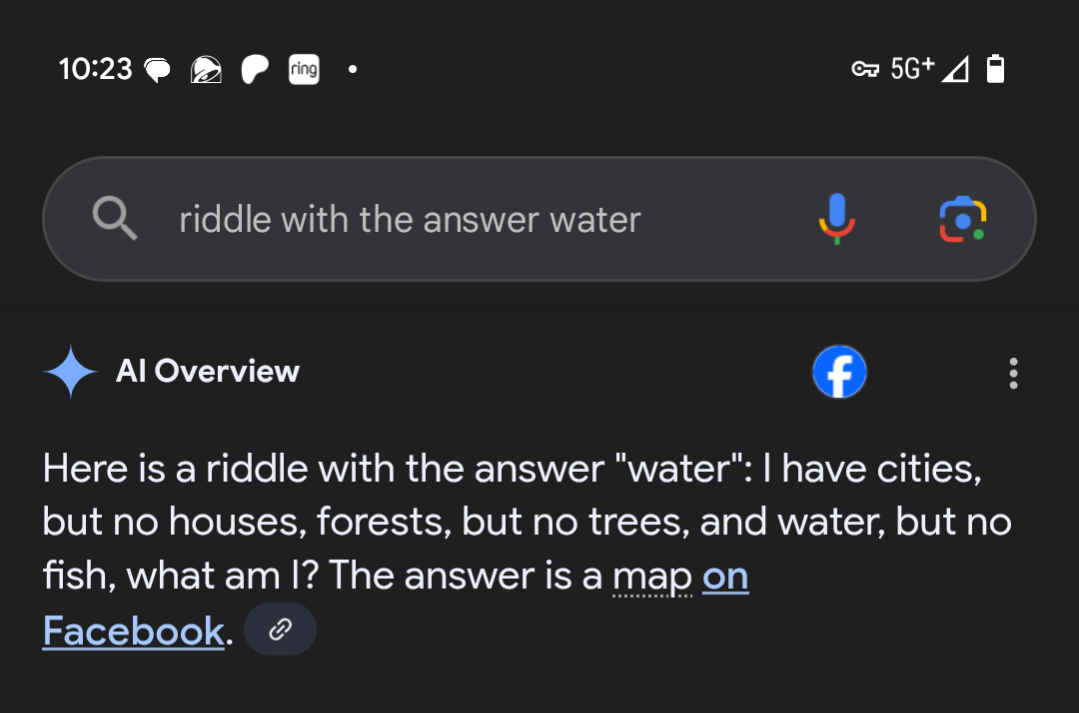Tap the white blob-shaped notification icon

255,69
